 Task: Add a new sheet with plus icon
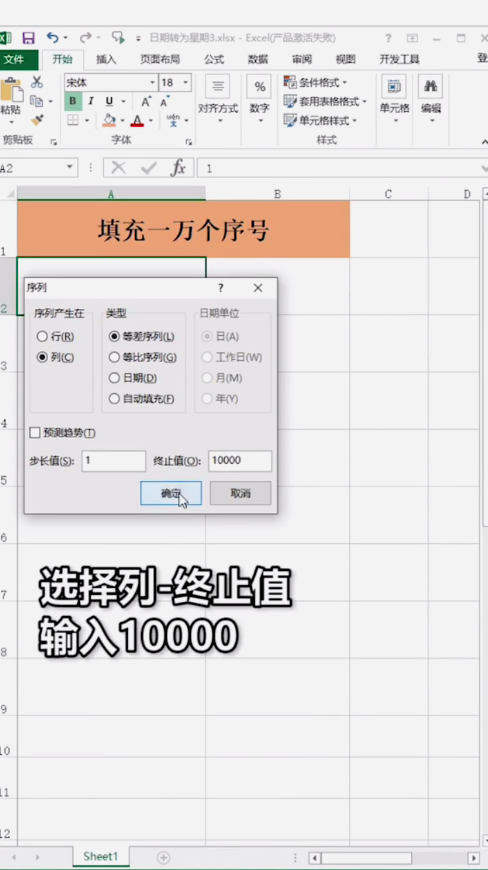pos(163,857)
